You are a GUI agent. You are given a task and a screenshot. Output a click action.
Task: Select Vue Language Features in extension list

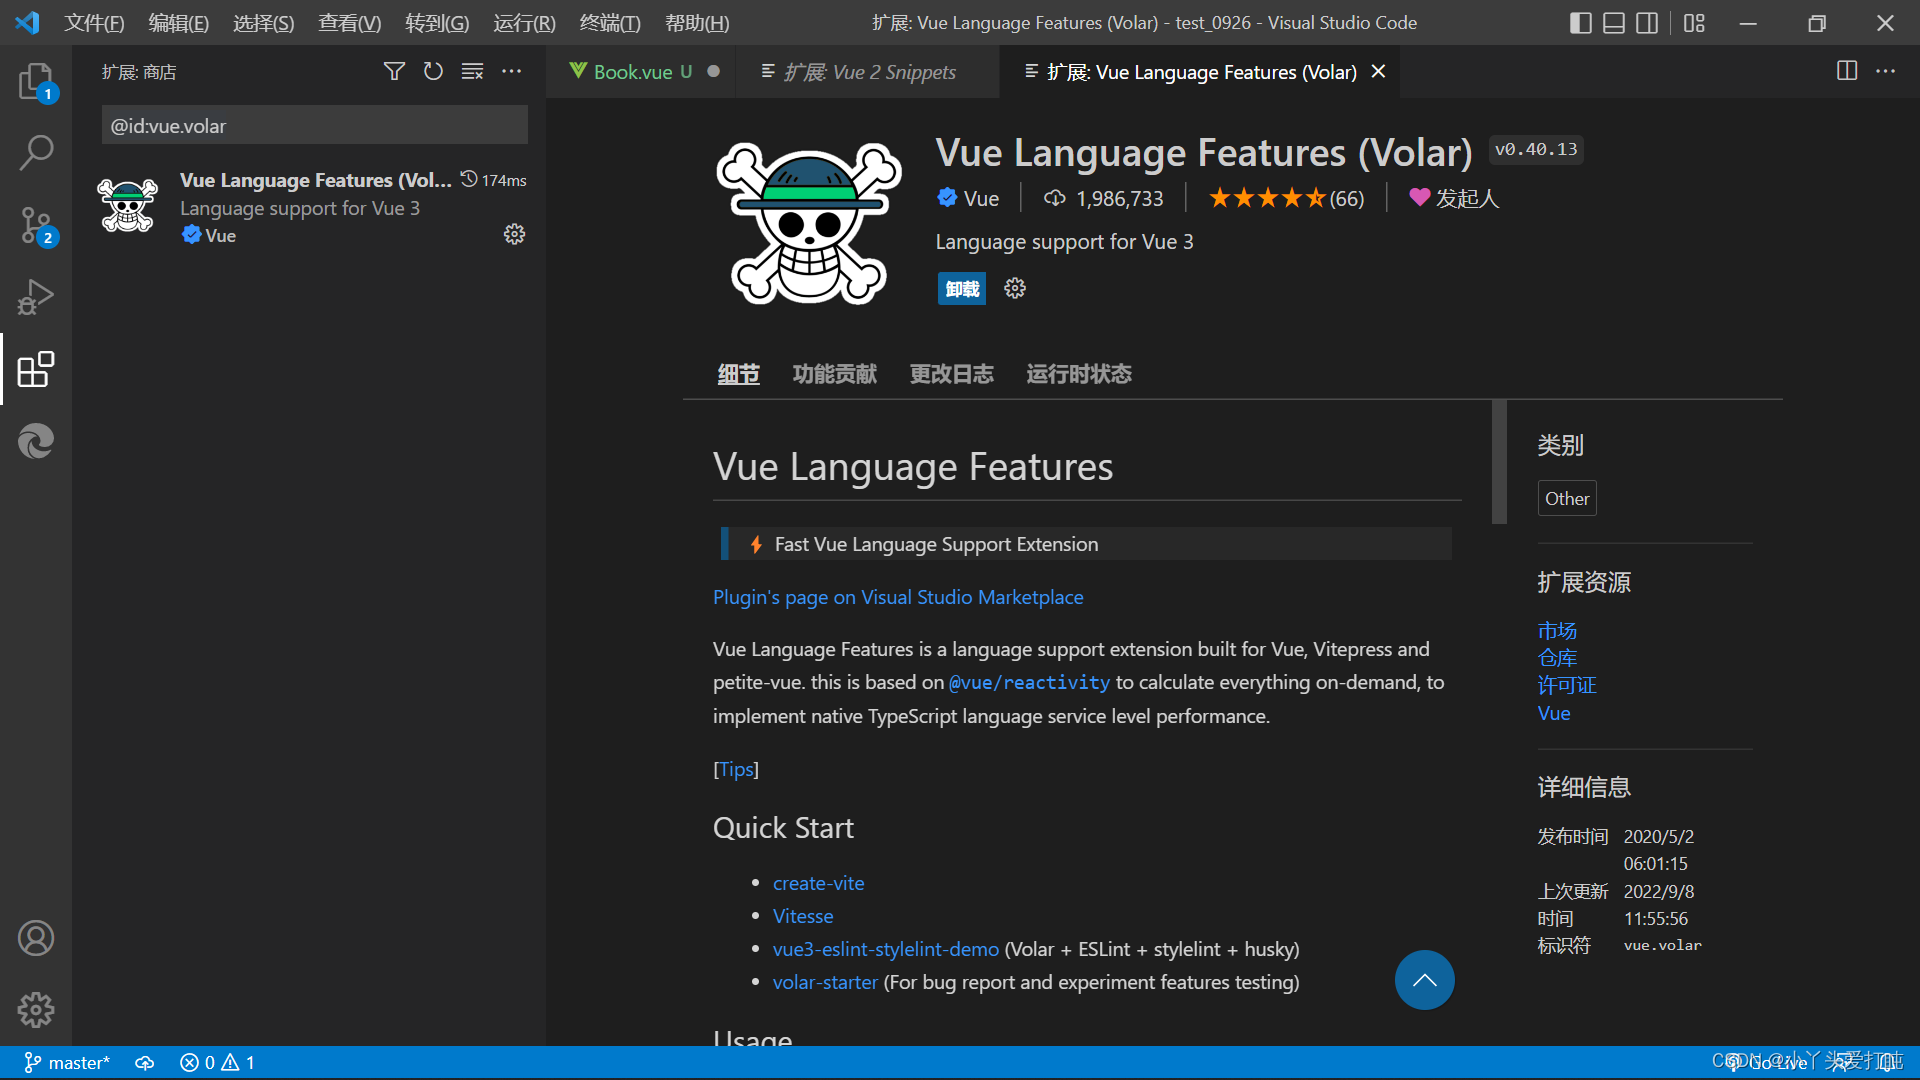pyautogui.click(x=310, y=207)
